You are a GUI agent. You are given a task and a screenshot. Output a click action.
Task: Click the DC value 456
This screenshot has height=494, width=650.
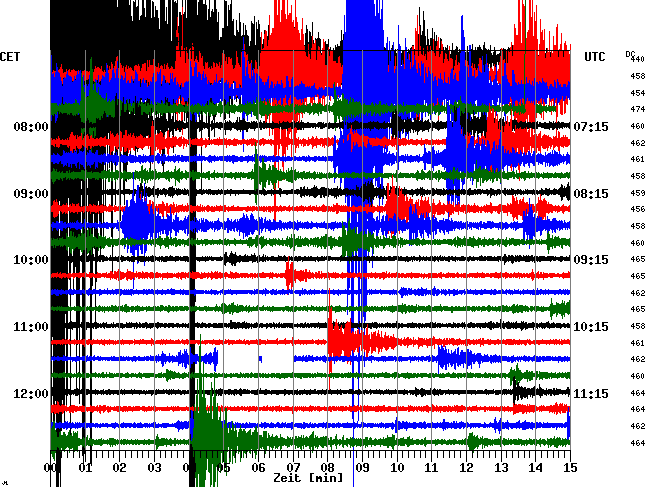pos(638,210)
